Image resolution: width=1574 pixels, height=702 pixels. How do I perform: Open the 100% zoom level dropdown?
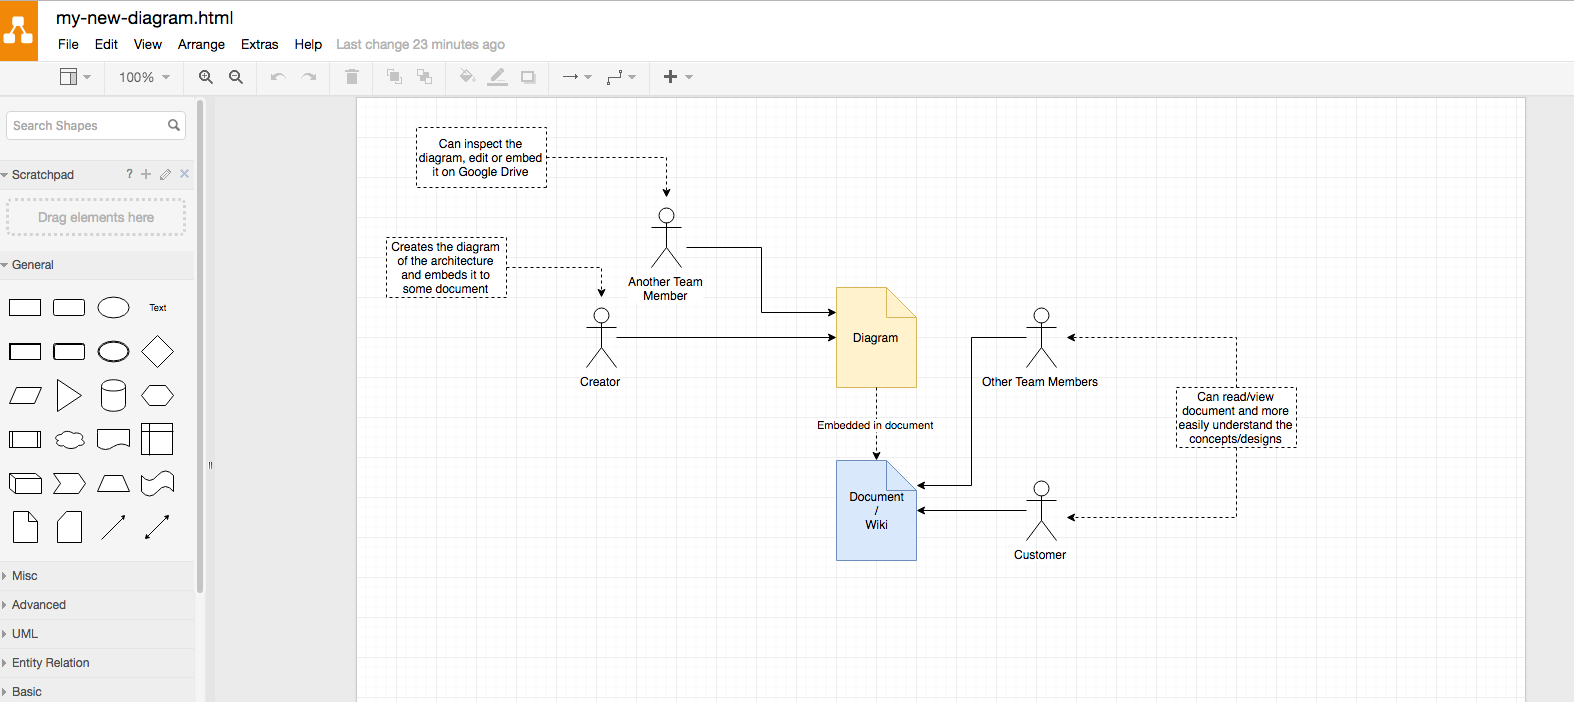tap(144, 77)
